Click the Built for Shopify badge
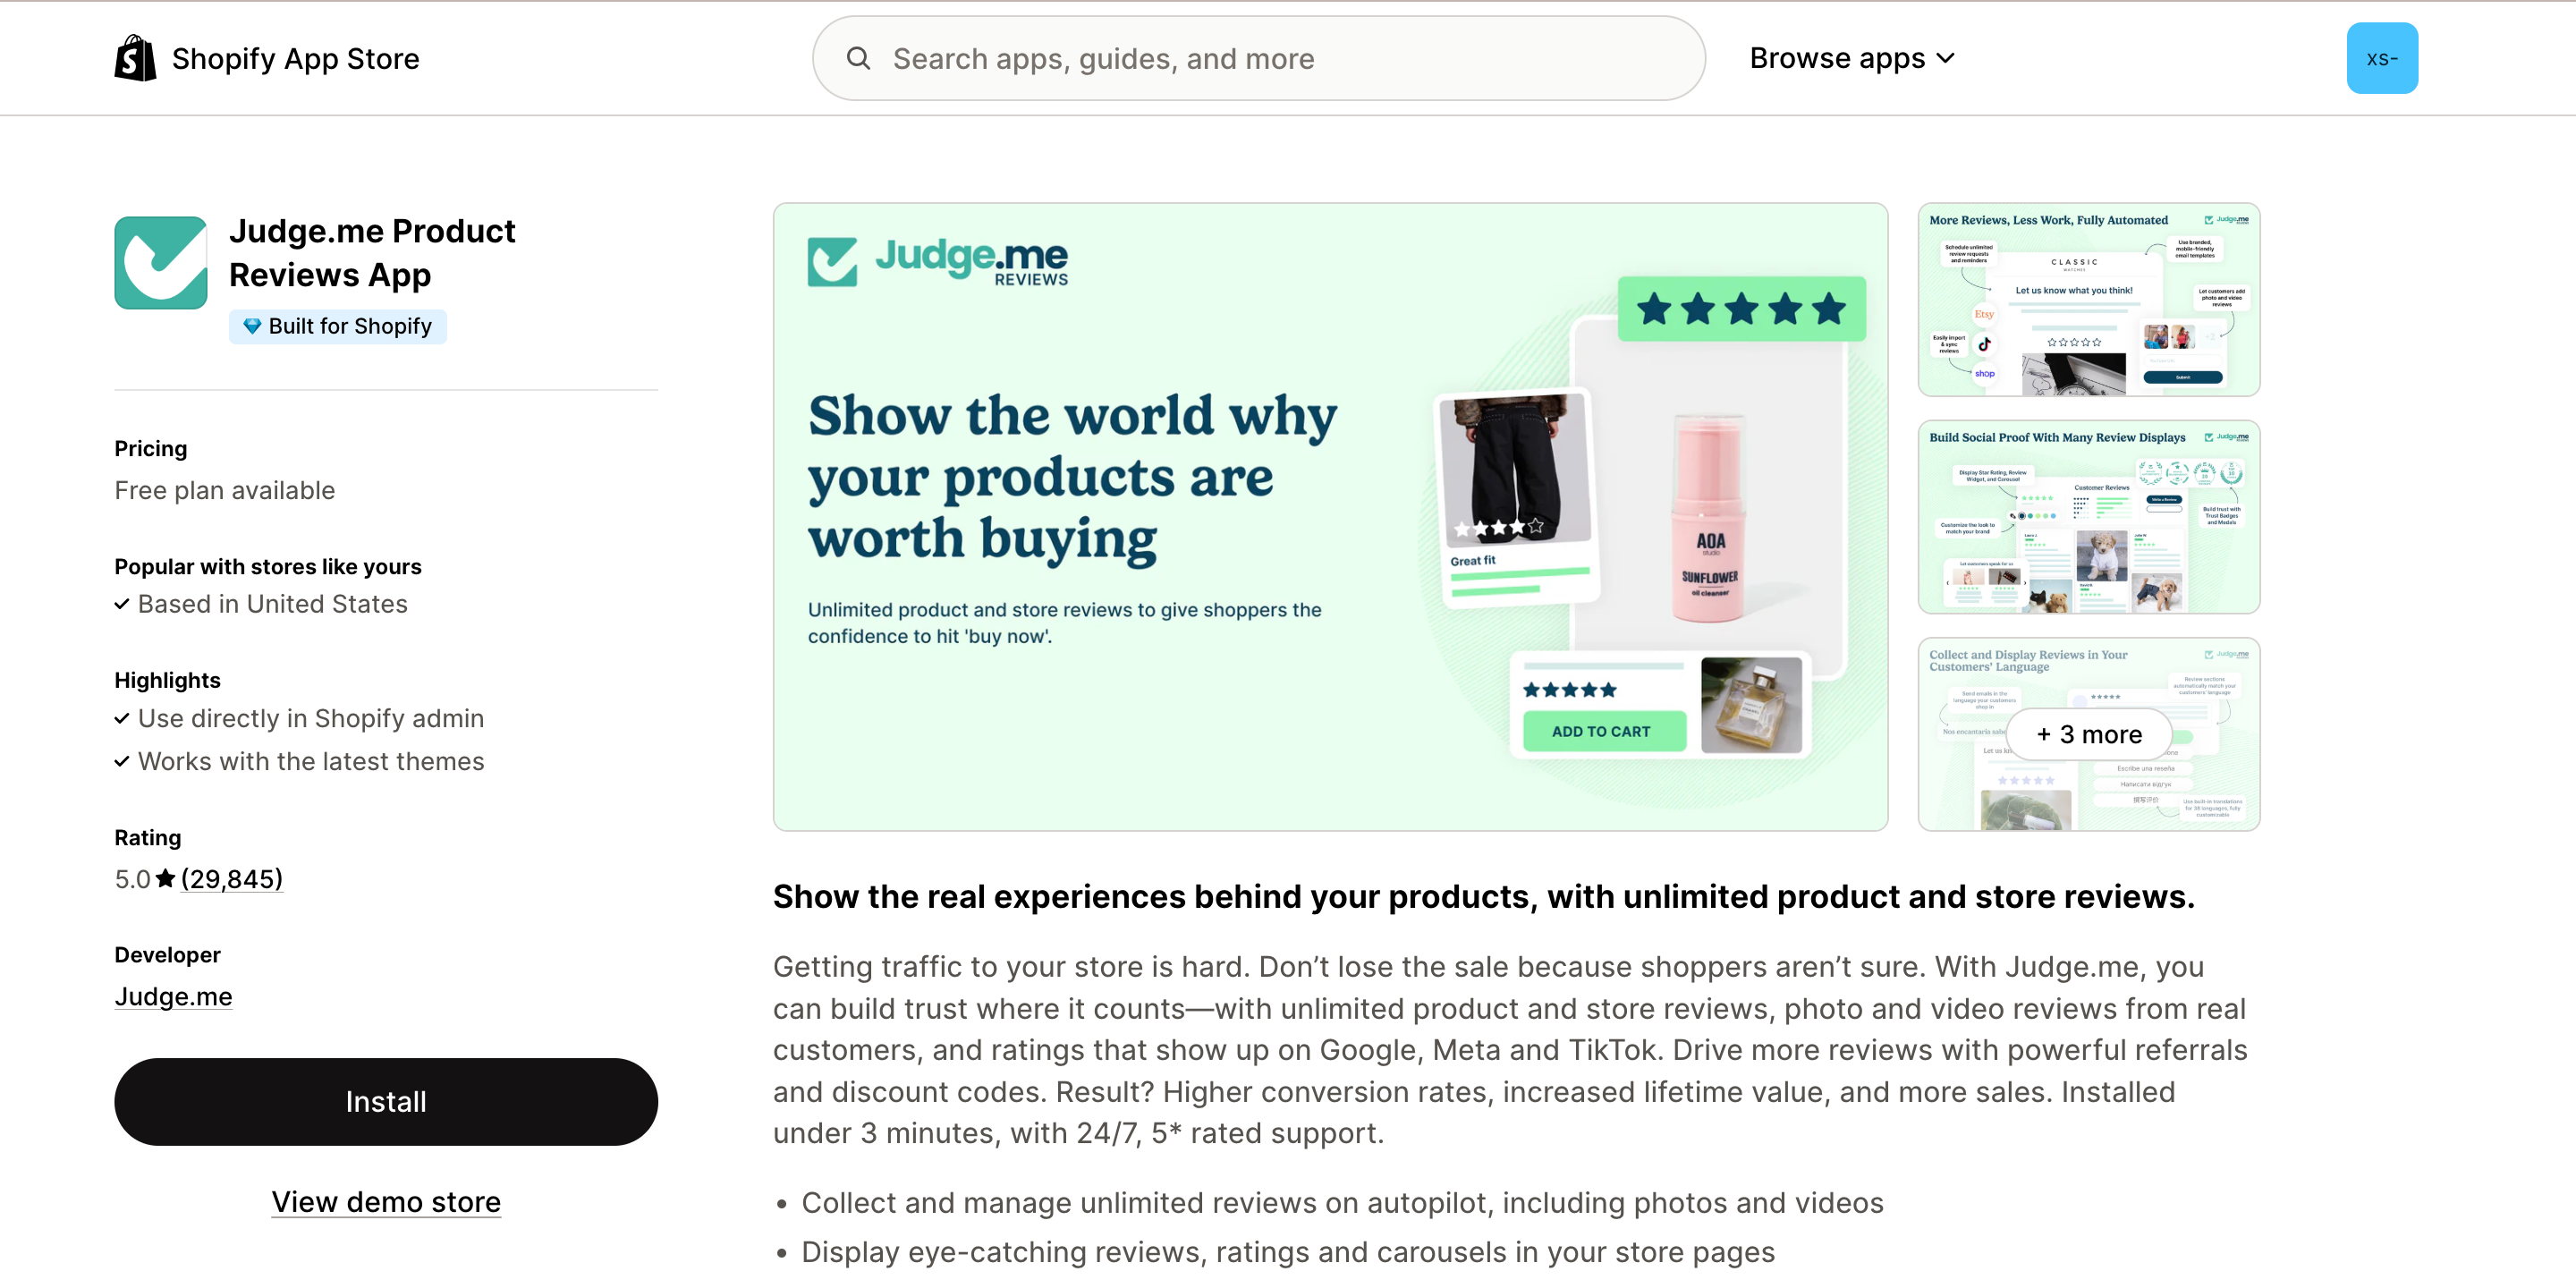The image size is (2576, 1288). (338, 326)
